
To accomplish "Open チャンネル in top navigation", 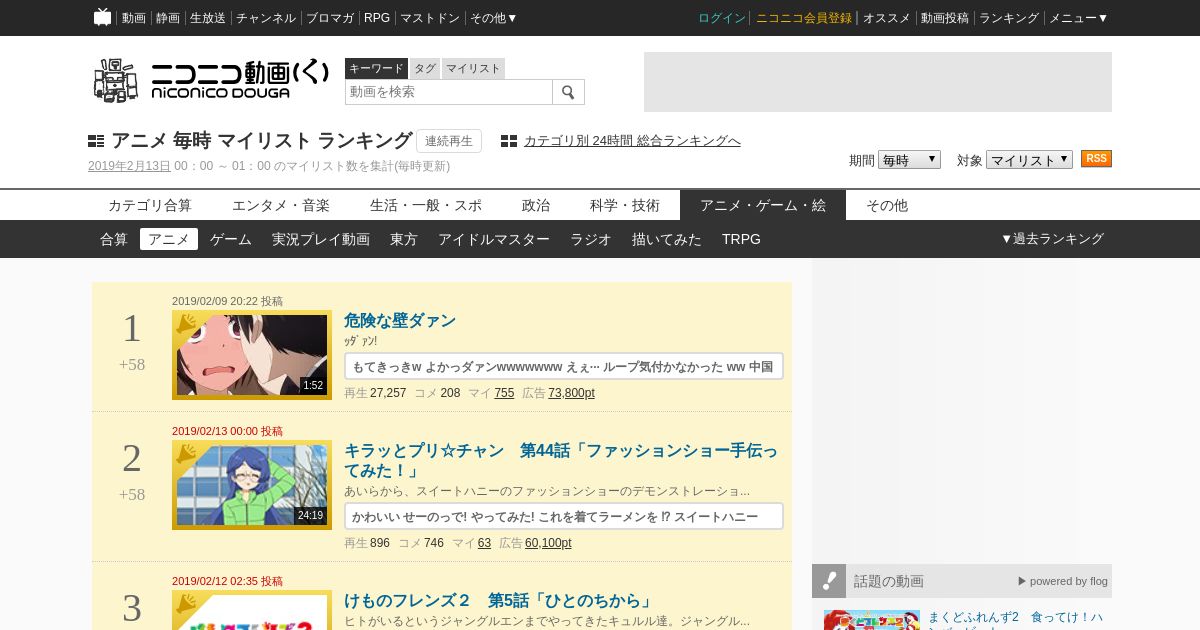I will point(266,18).
